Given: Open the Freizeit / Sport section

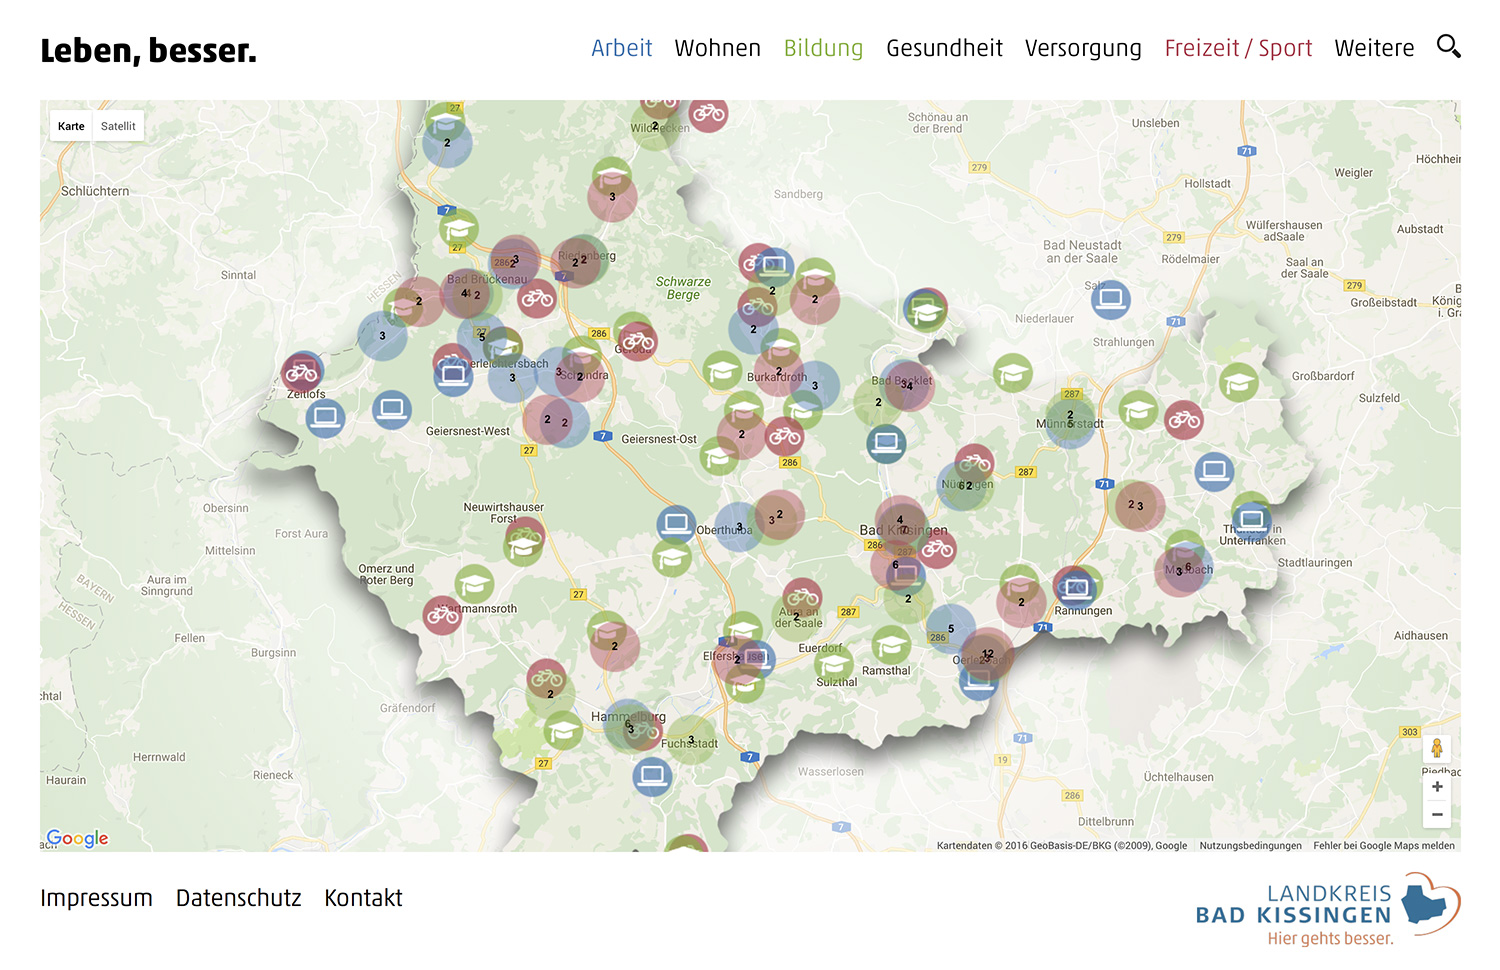Looking at the screenshot, I should tap(1238, 48).
